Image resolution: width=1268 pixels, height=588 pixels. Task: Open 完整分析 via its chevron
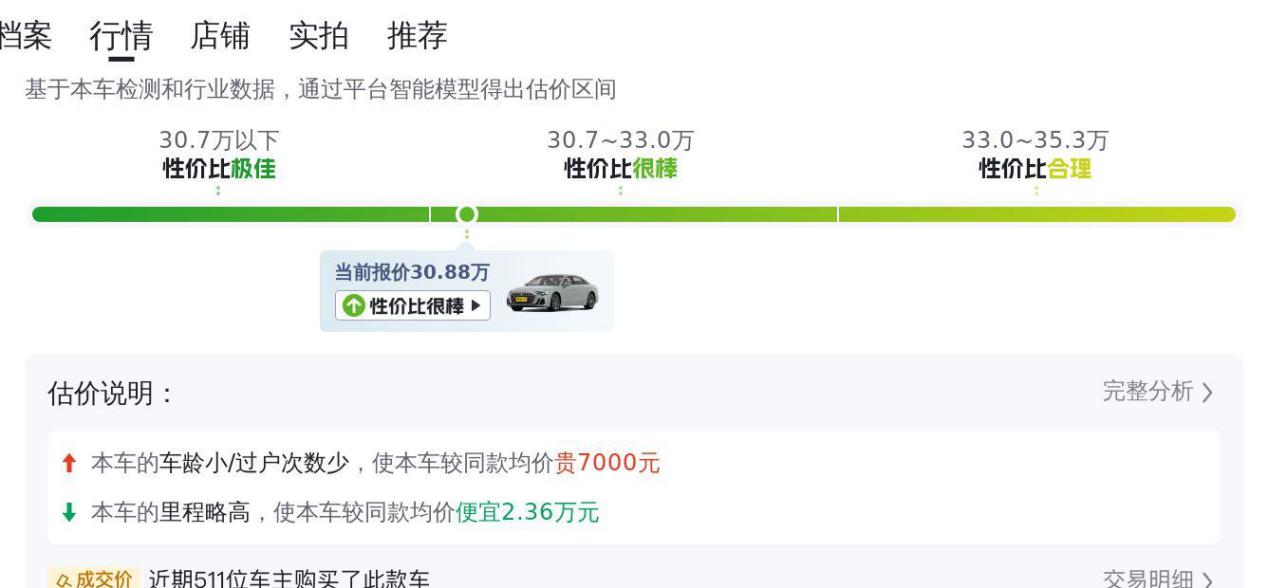click(1208, 392)
